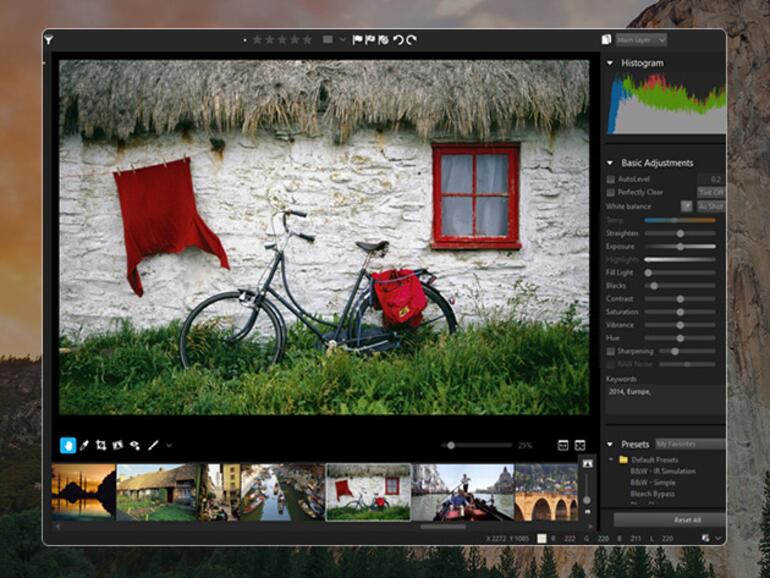The image size is (770, 578).
Task: Select the canal boats thumbnail
Action: tap(282, 492)
